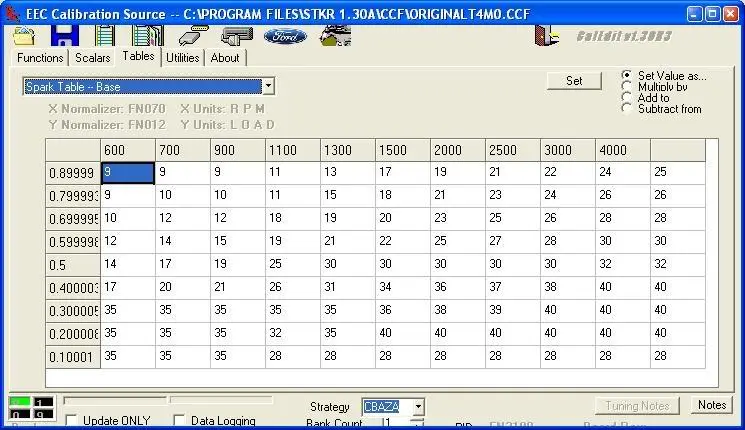The width and height of the screenshot is (745, 430).
Task: Select cell 17 at 1500 RPM, 0.89999 load
Action: [402, 172]
